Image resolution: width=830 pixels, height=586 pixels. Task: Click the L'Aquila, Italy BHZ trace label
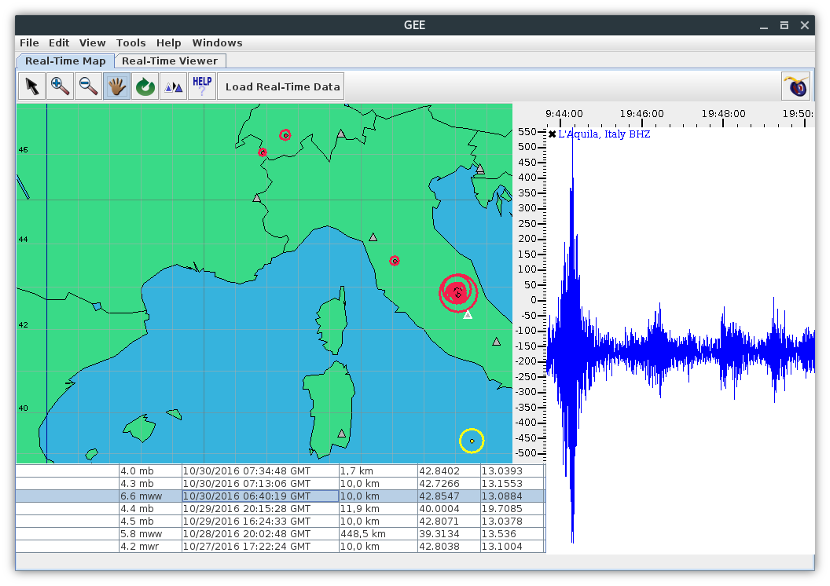pos(604,134)
